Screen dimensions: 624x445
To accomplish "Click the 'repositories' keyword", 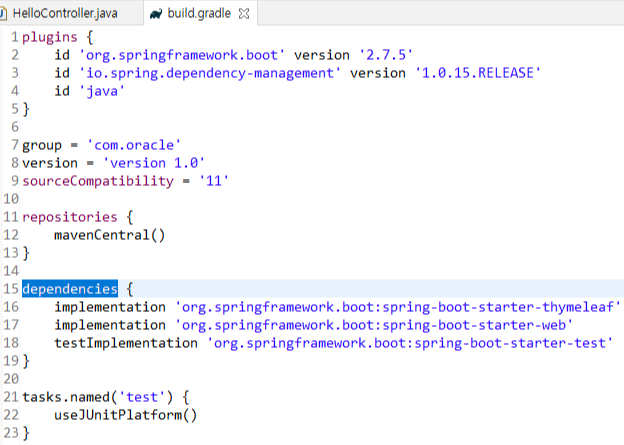I will click(x=70, y=217).
